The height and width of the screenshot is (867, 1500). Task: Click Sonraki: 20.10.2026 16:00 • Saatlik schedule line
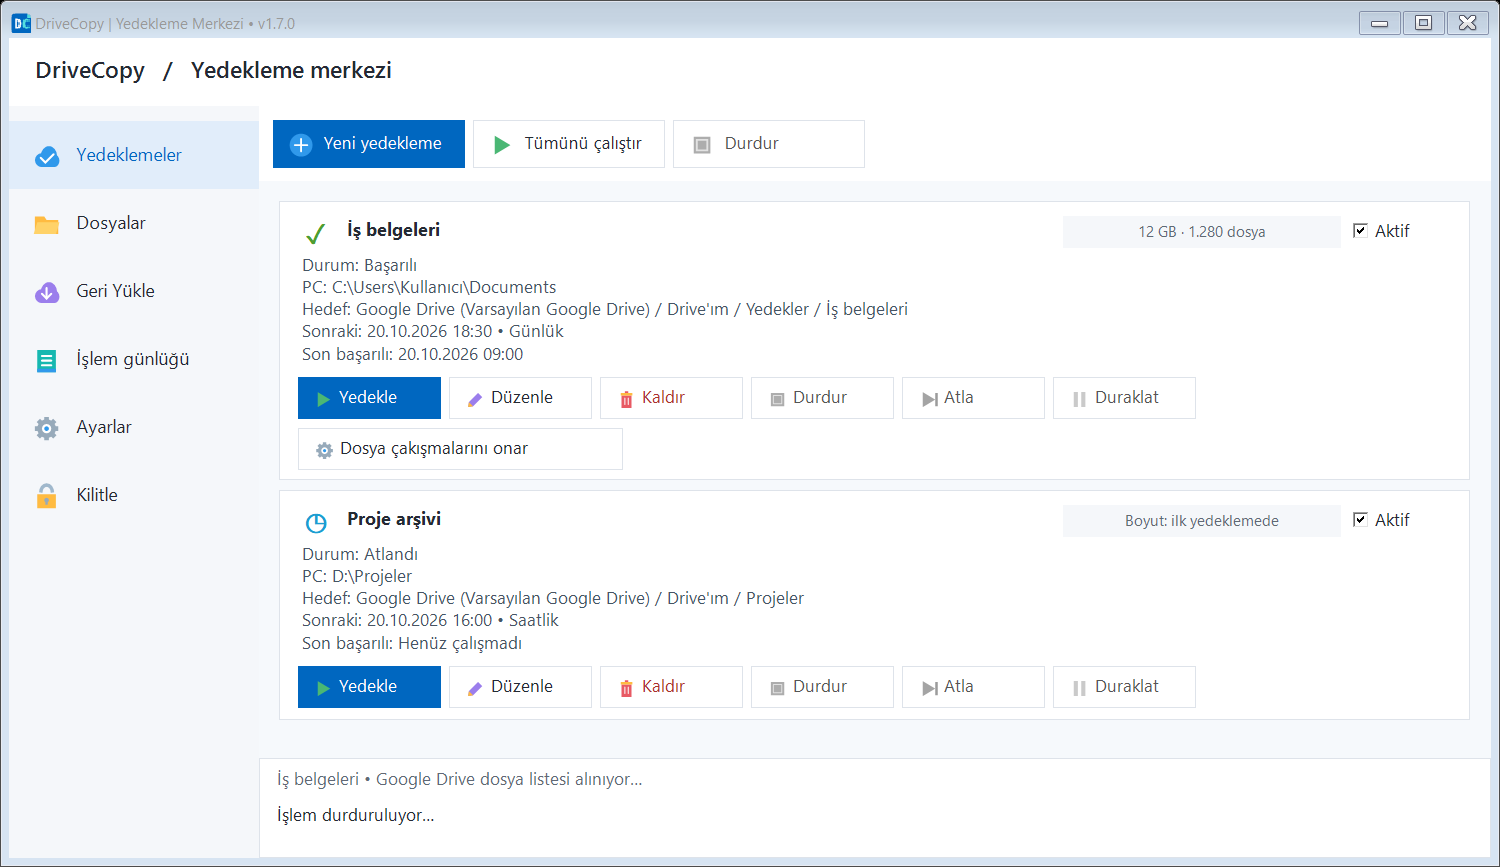(430, 621)
